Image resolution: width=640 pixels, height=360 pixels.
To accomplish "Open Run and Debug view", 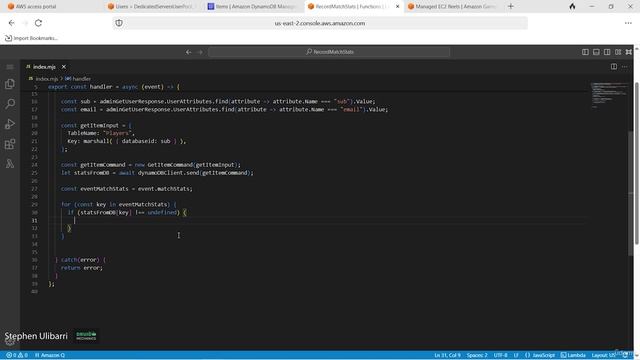I will click(10, 124).
